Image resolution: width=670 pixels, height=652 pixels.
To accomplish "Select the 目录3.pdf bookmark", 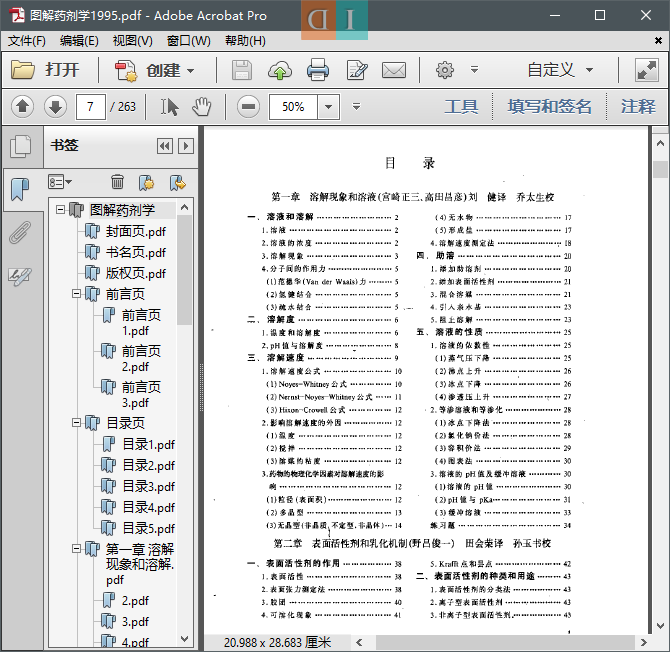I will [x=148, y=487].
